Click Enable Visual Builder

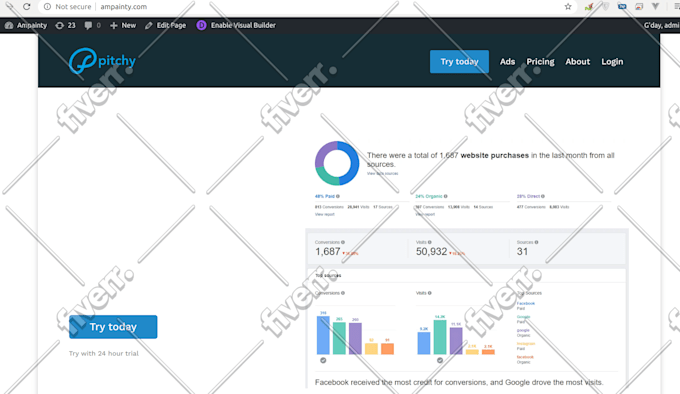[x=236, y=25]
